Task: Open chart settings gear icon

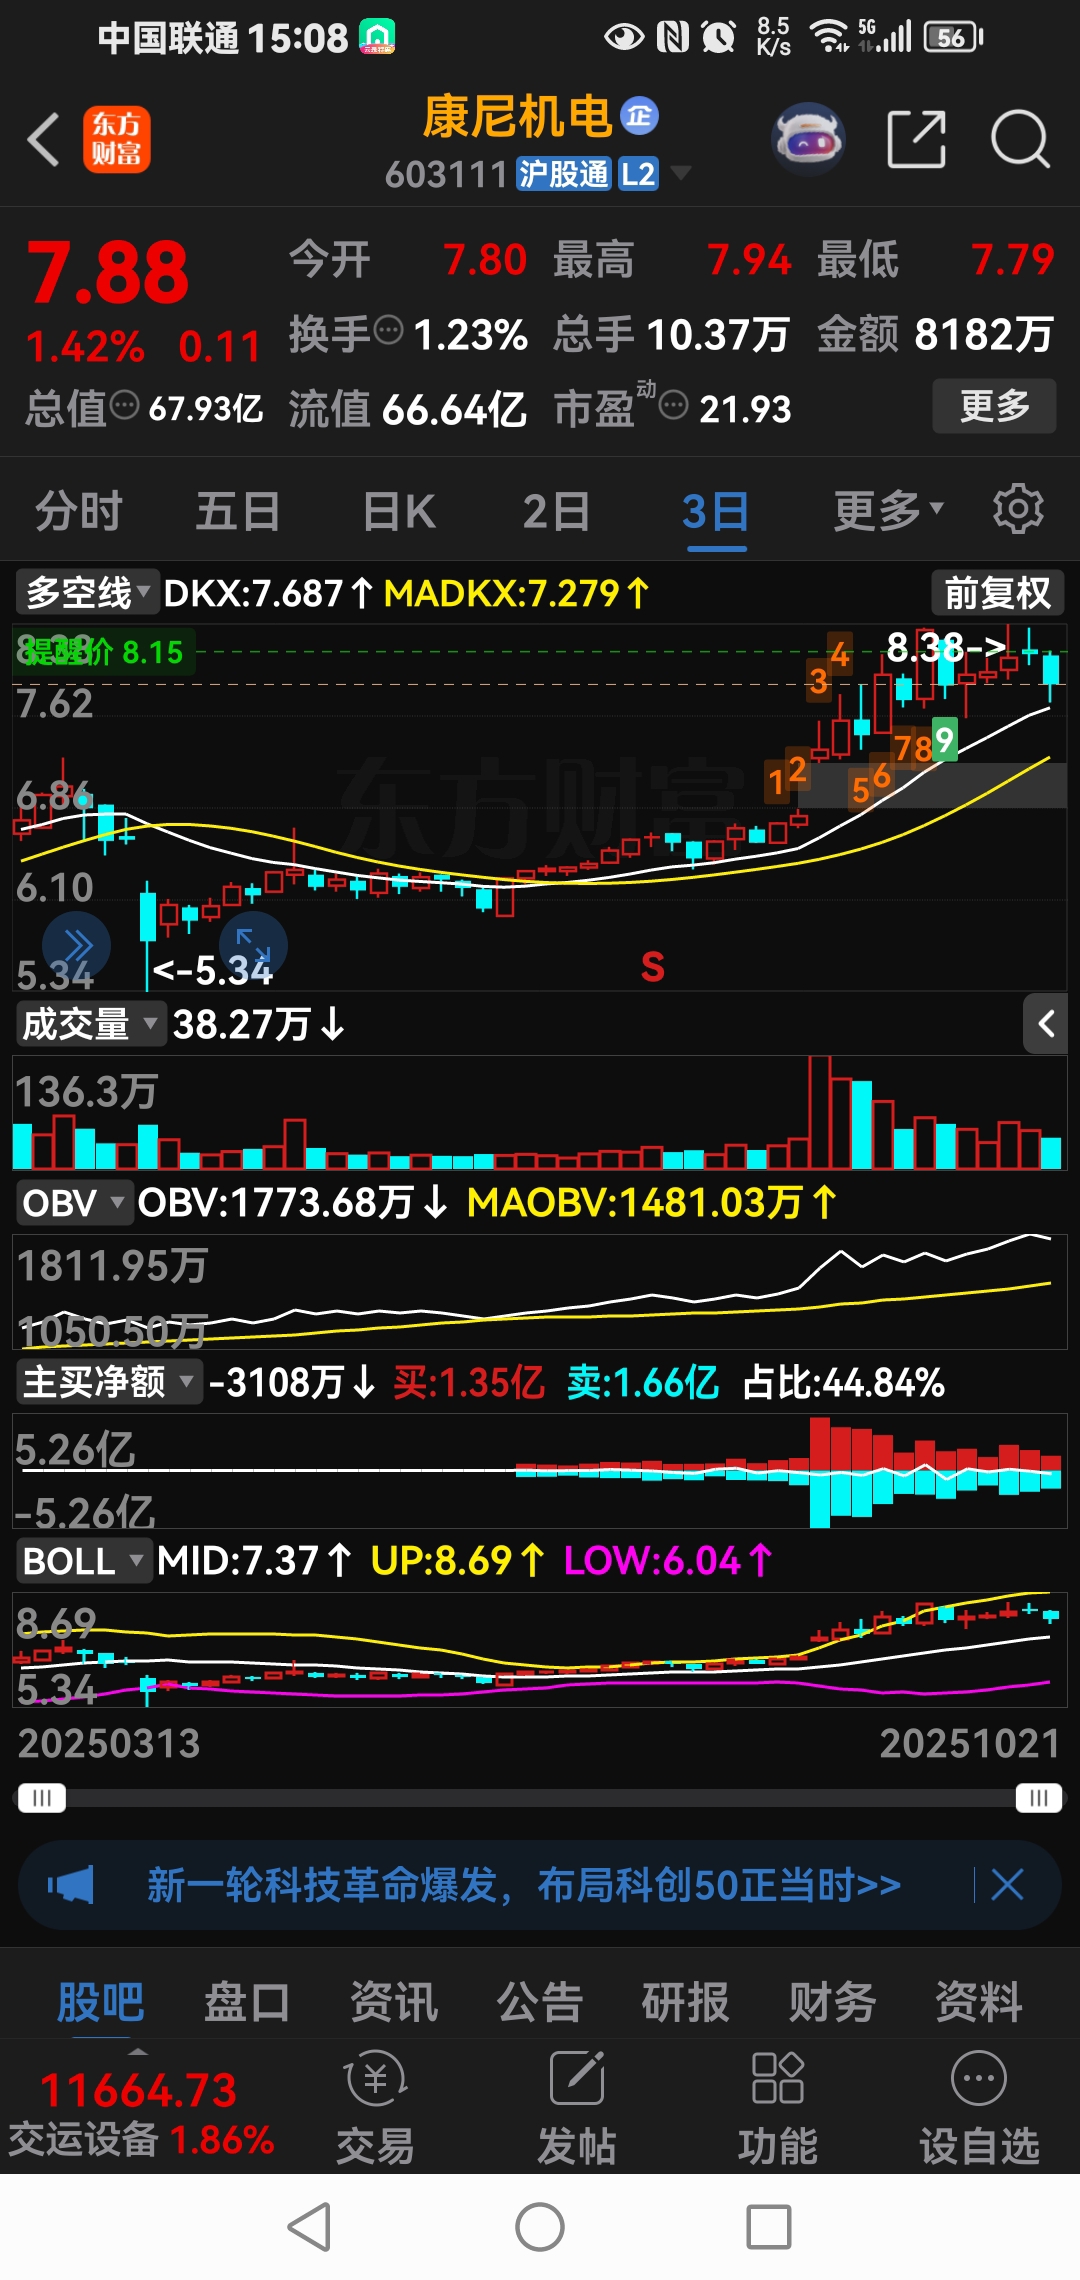Action: 1018,510
